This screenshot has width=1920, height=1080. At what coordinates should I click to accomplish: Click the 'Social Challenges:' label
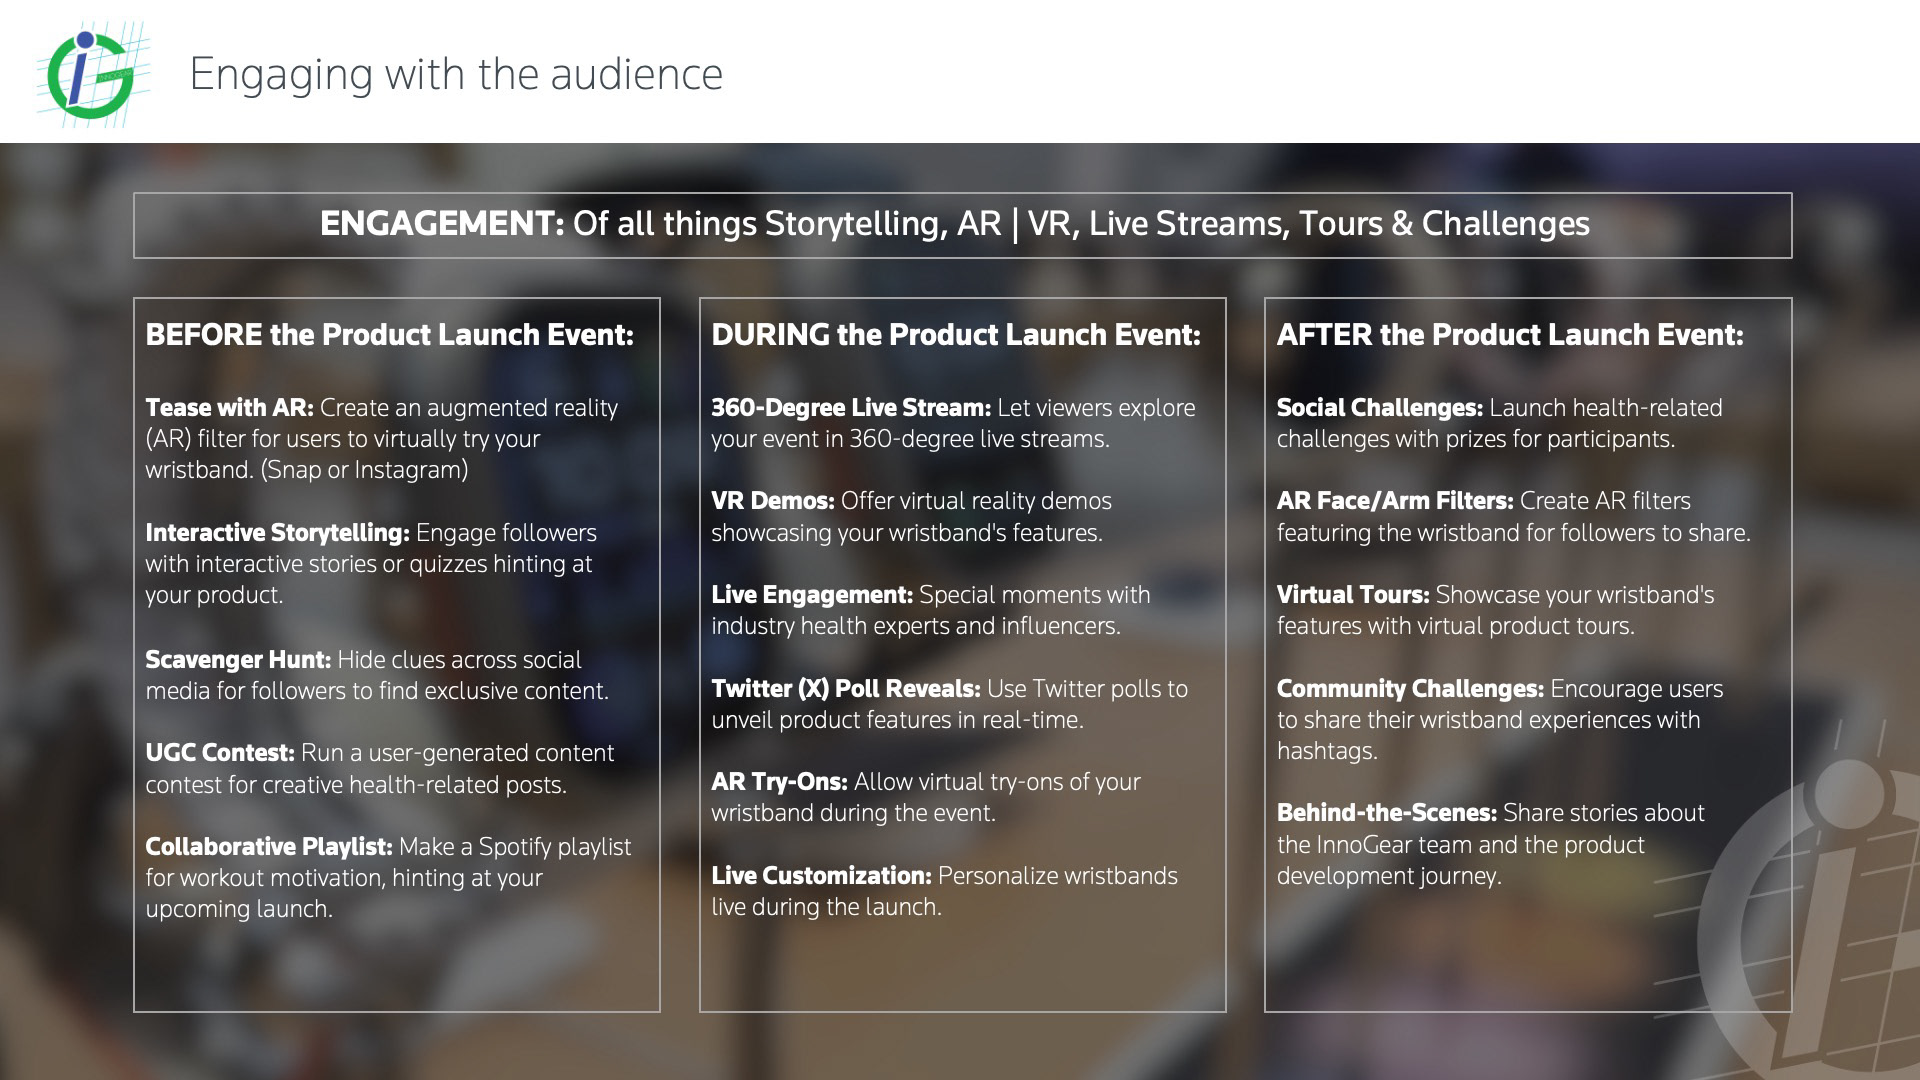1380,408
